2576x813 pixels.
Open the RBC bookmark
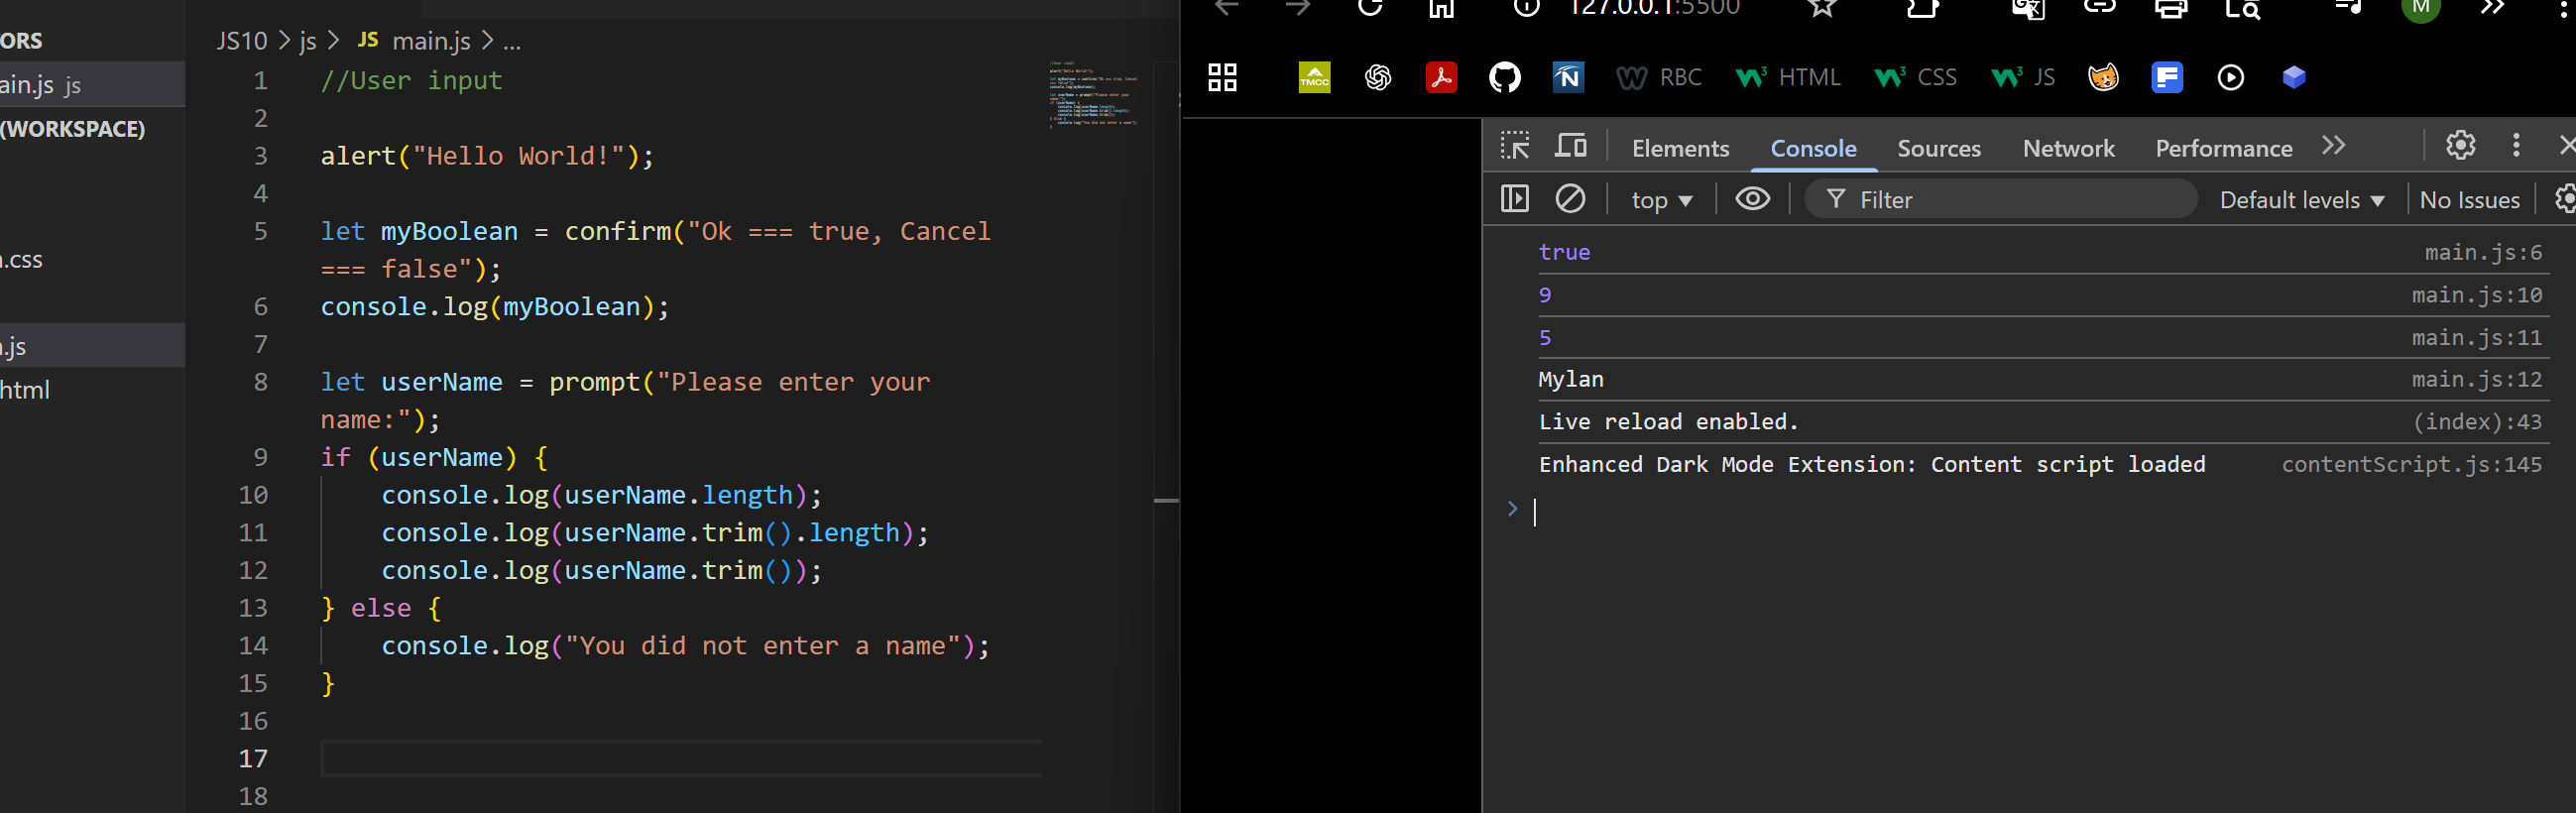1659,77
